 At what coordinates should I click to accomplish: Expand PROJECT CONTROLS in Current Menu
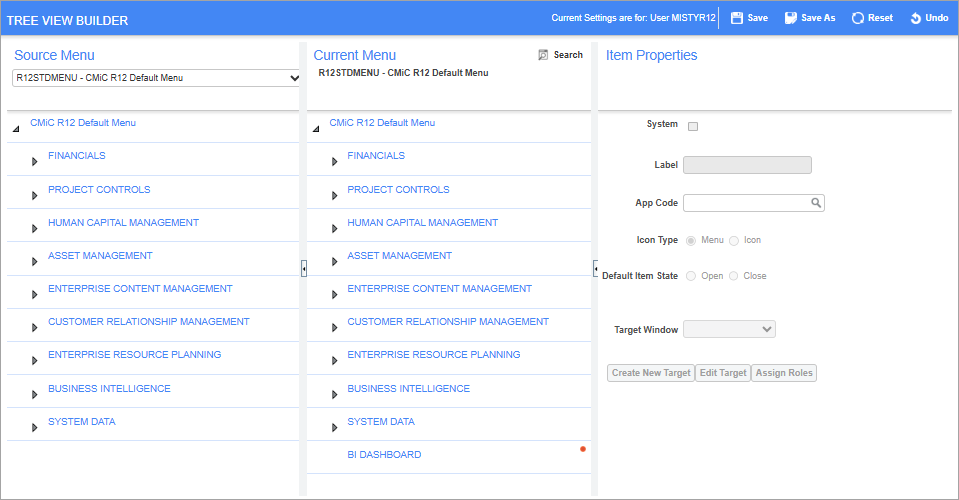[x=334, y=196]
